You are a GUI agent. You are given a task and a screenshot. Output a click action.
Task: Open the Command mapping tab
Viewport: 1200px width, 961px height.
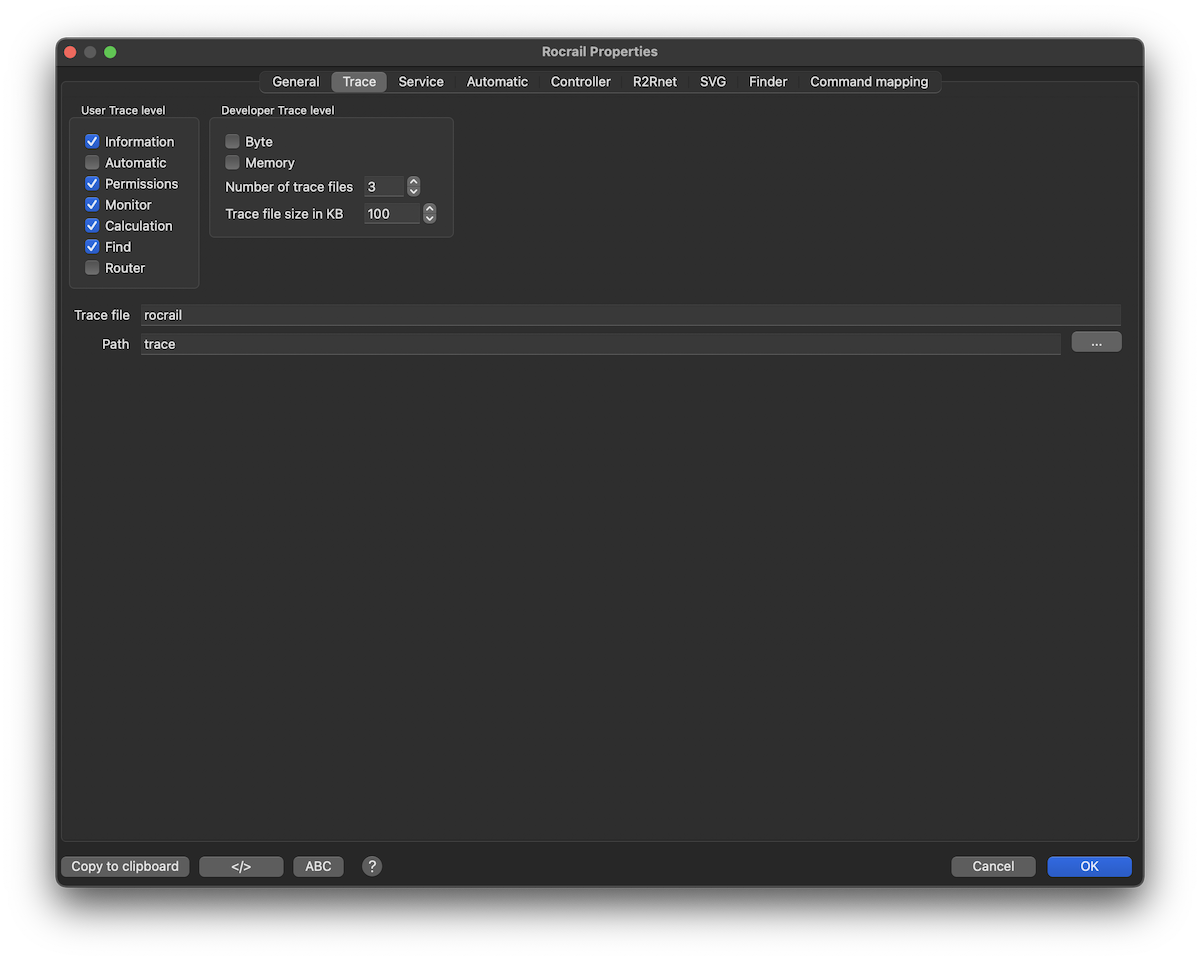[868, 82]
